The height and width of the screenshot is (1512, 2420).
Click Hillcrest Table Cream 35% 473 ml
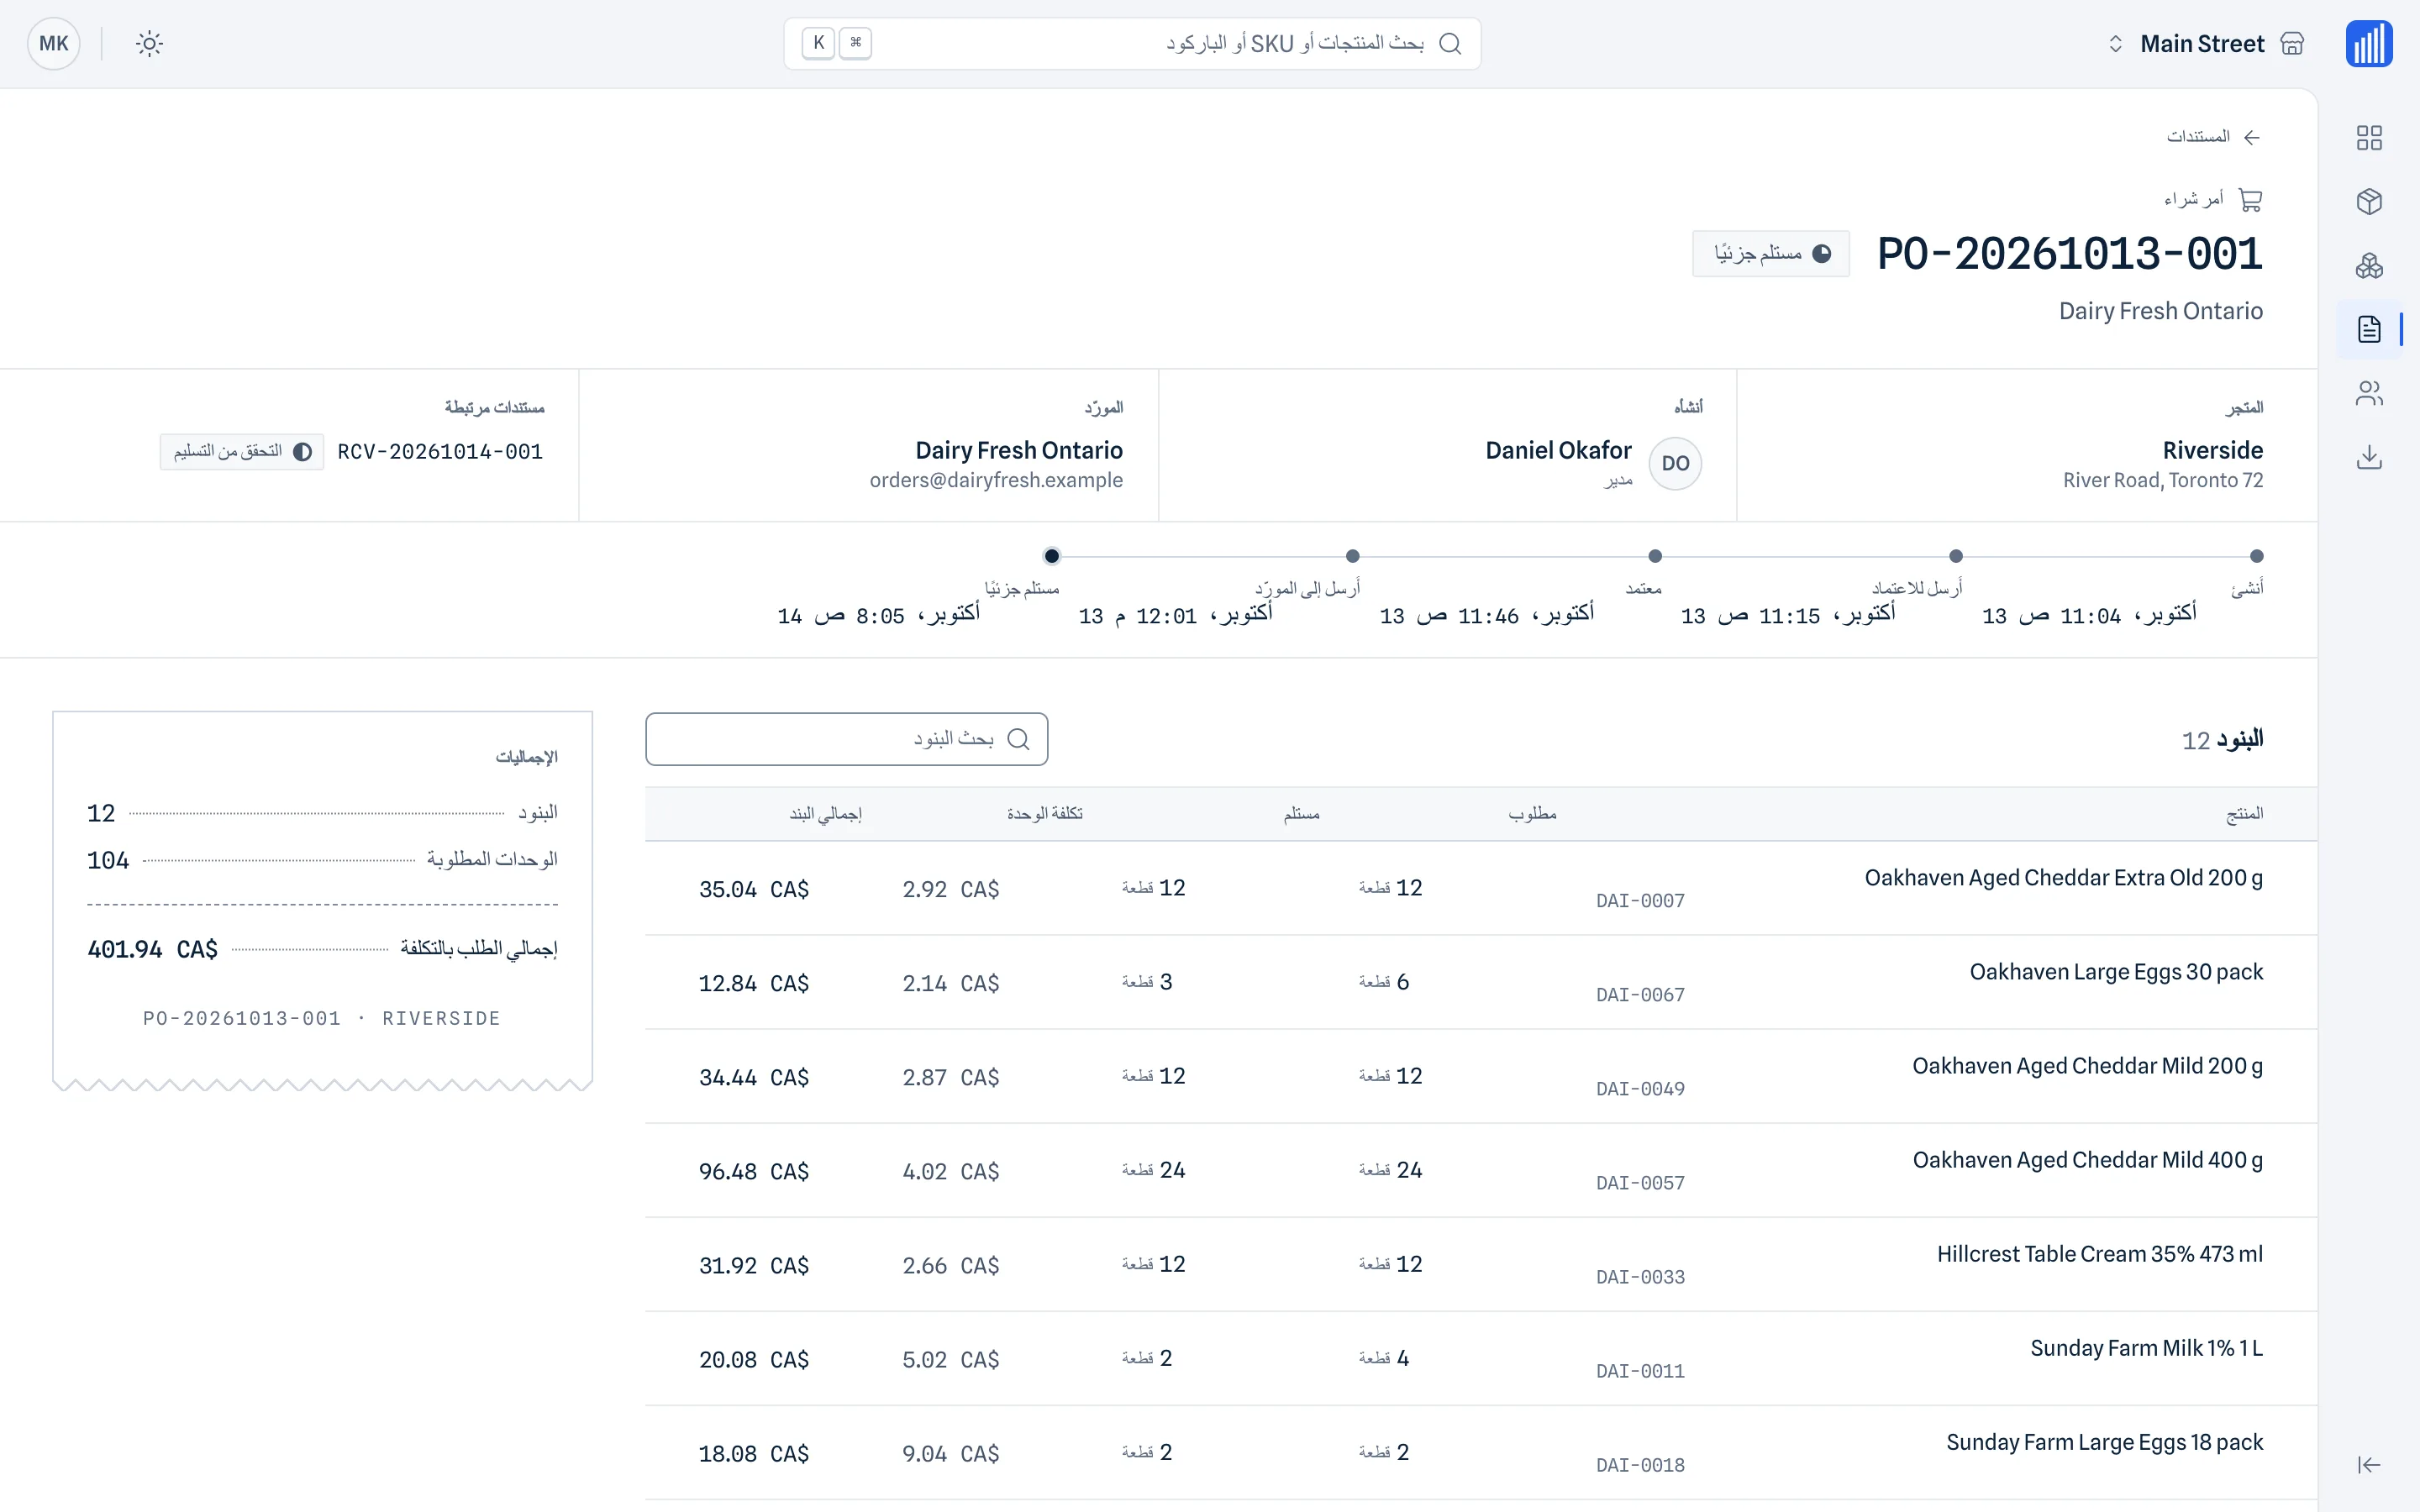pos(2099,1254)
